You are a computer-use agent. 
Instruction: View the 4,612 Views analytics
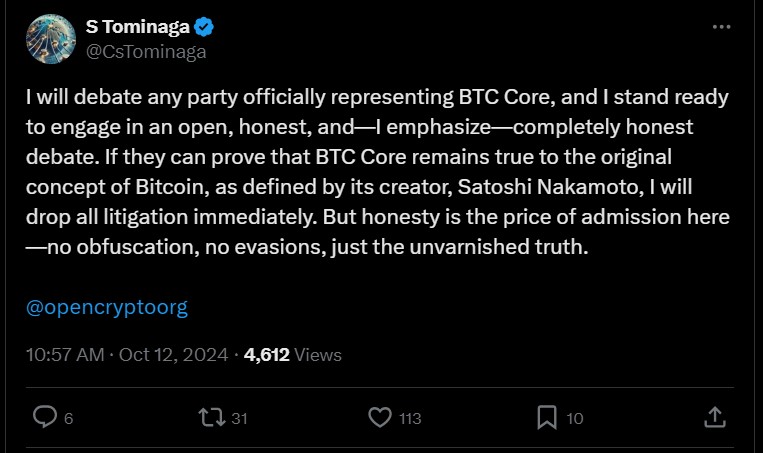pyautogui.click(x=292, y=355)
